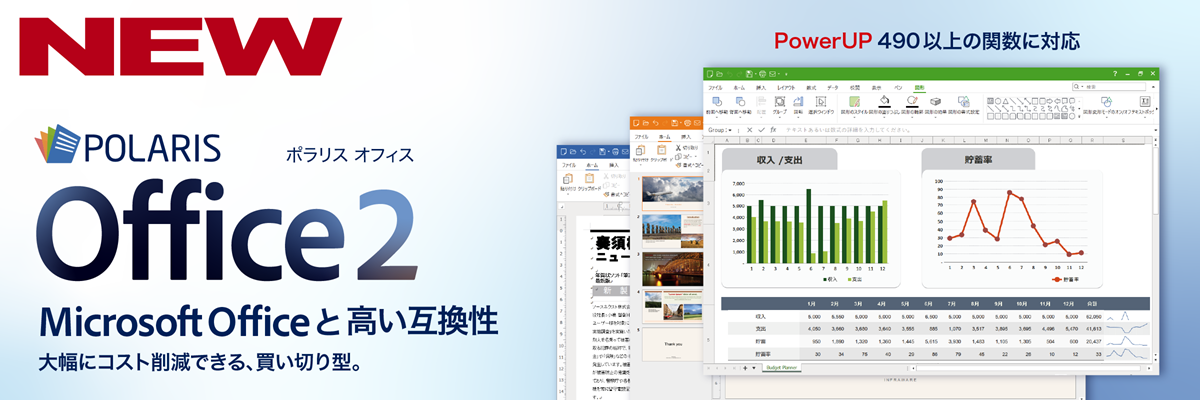The image size is (1200, 400).
Task: Open the Home tab in the word processor window
Action: [592, 165]
